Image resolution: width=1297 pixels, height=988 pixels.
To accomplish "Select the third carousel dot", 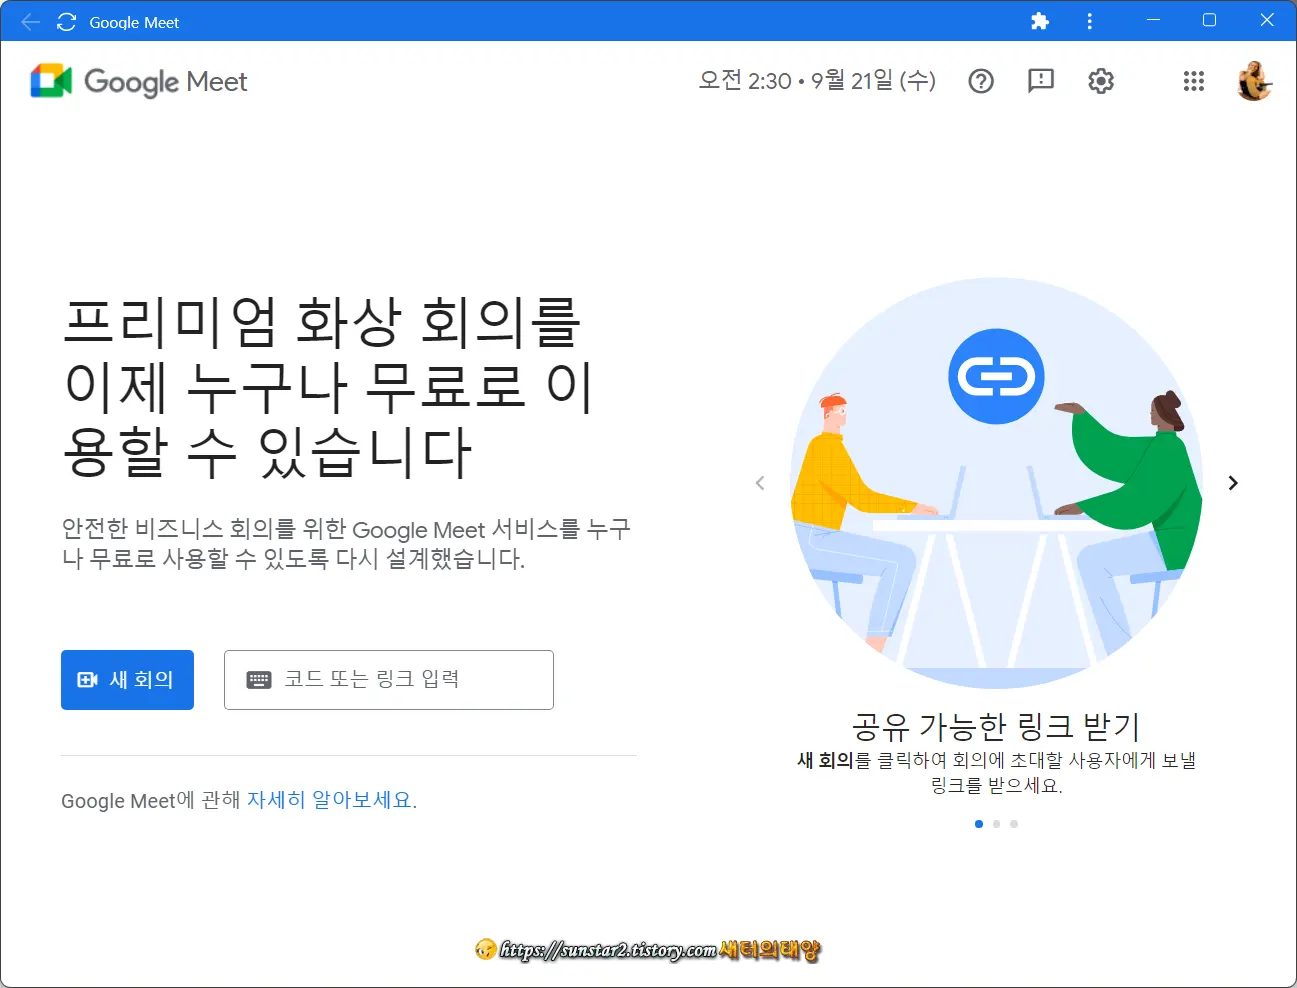I will [x=1014, y=824].
